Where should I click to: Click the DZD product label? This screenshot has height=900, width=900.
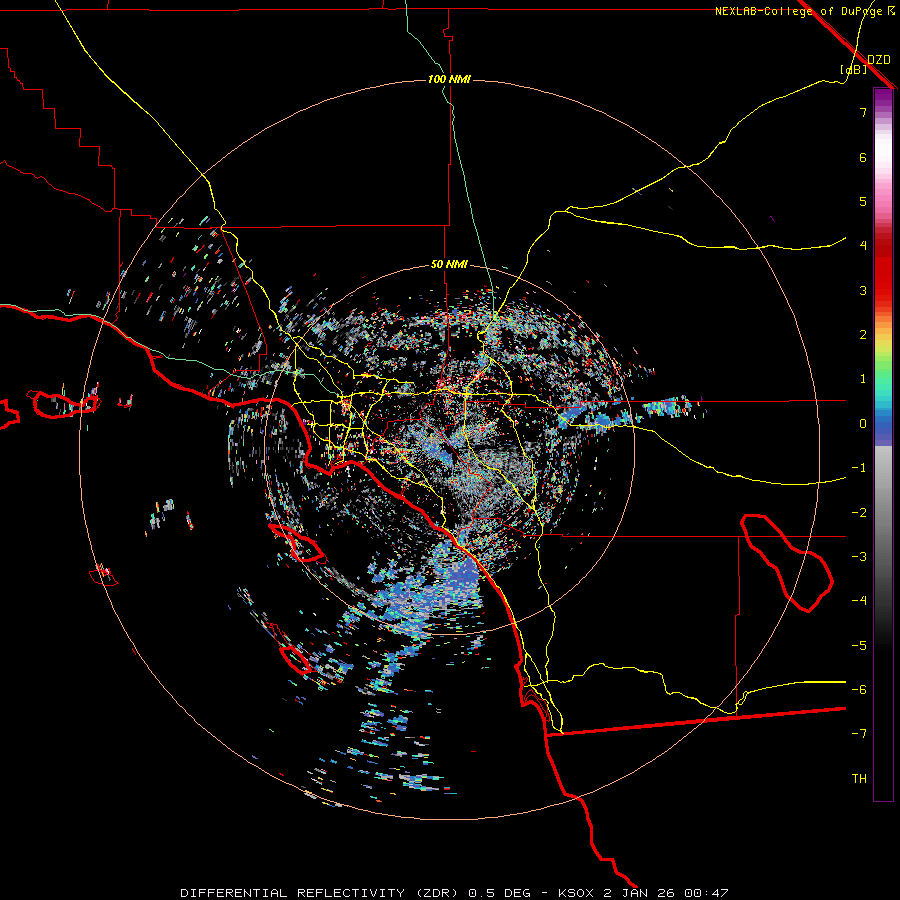pyautogui.click(x=879, y=60)
